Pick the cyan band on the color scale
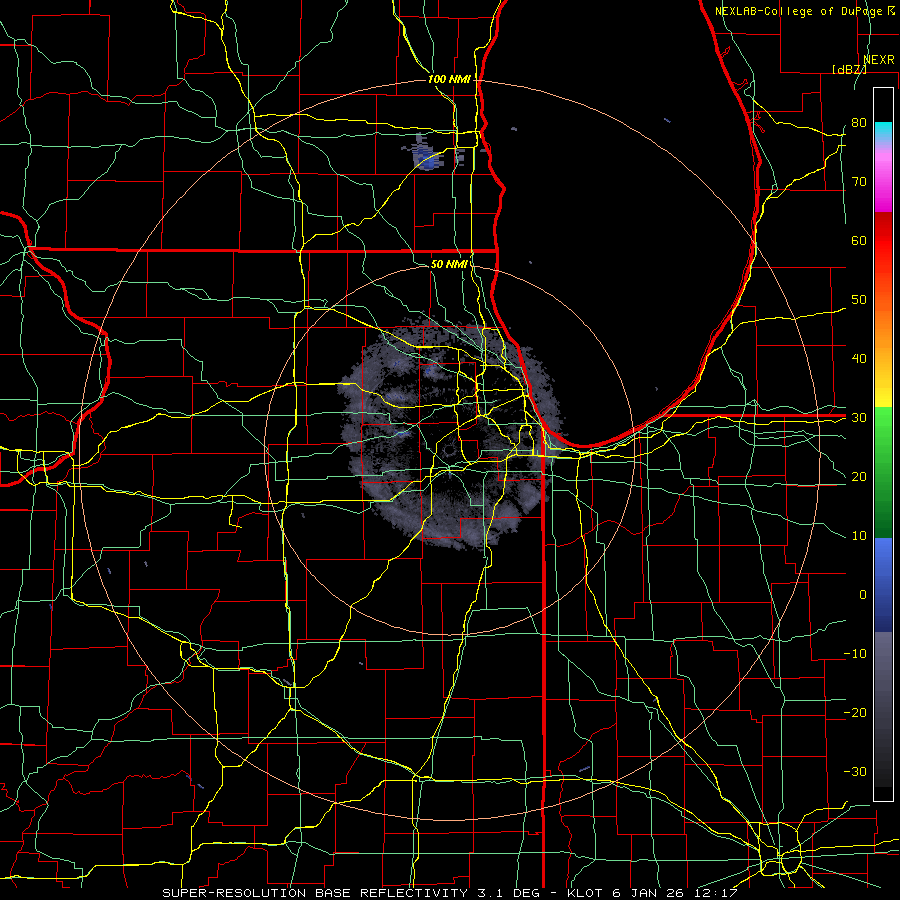The height and width of the screenshot is (900, 900). (883, 132)
